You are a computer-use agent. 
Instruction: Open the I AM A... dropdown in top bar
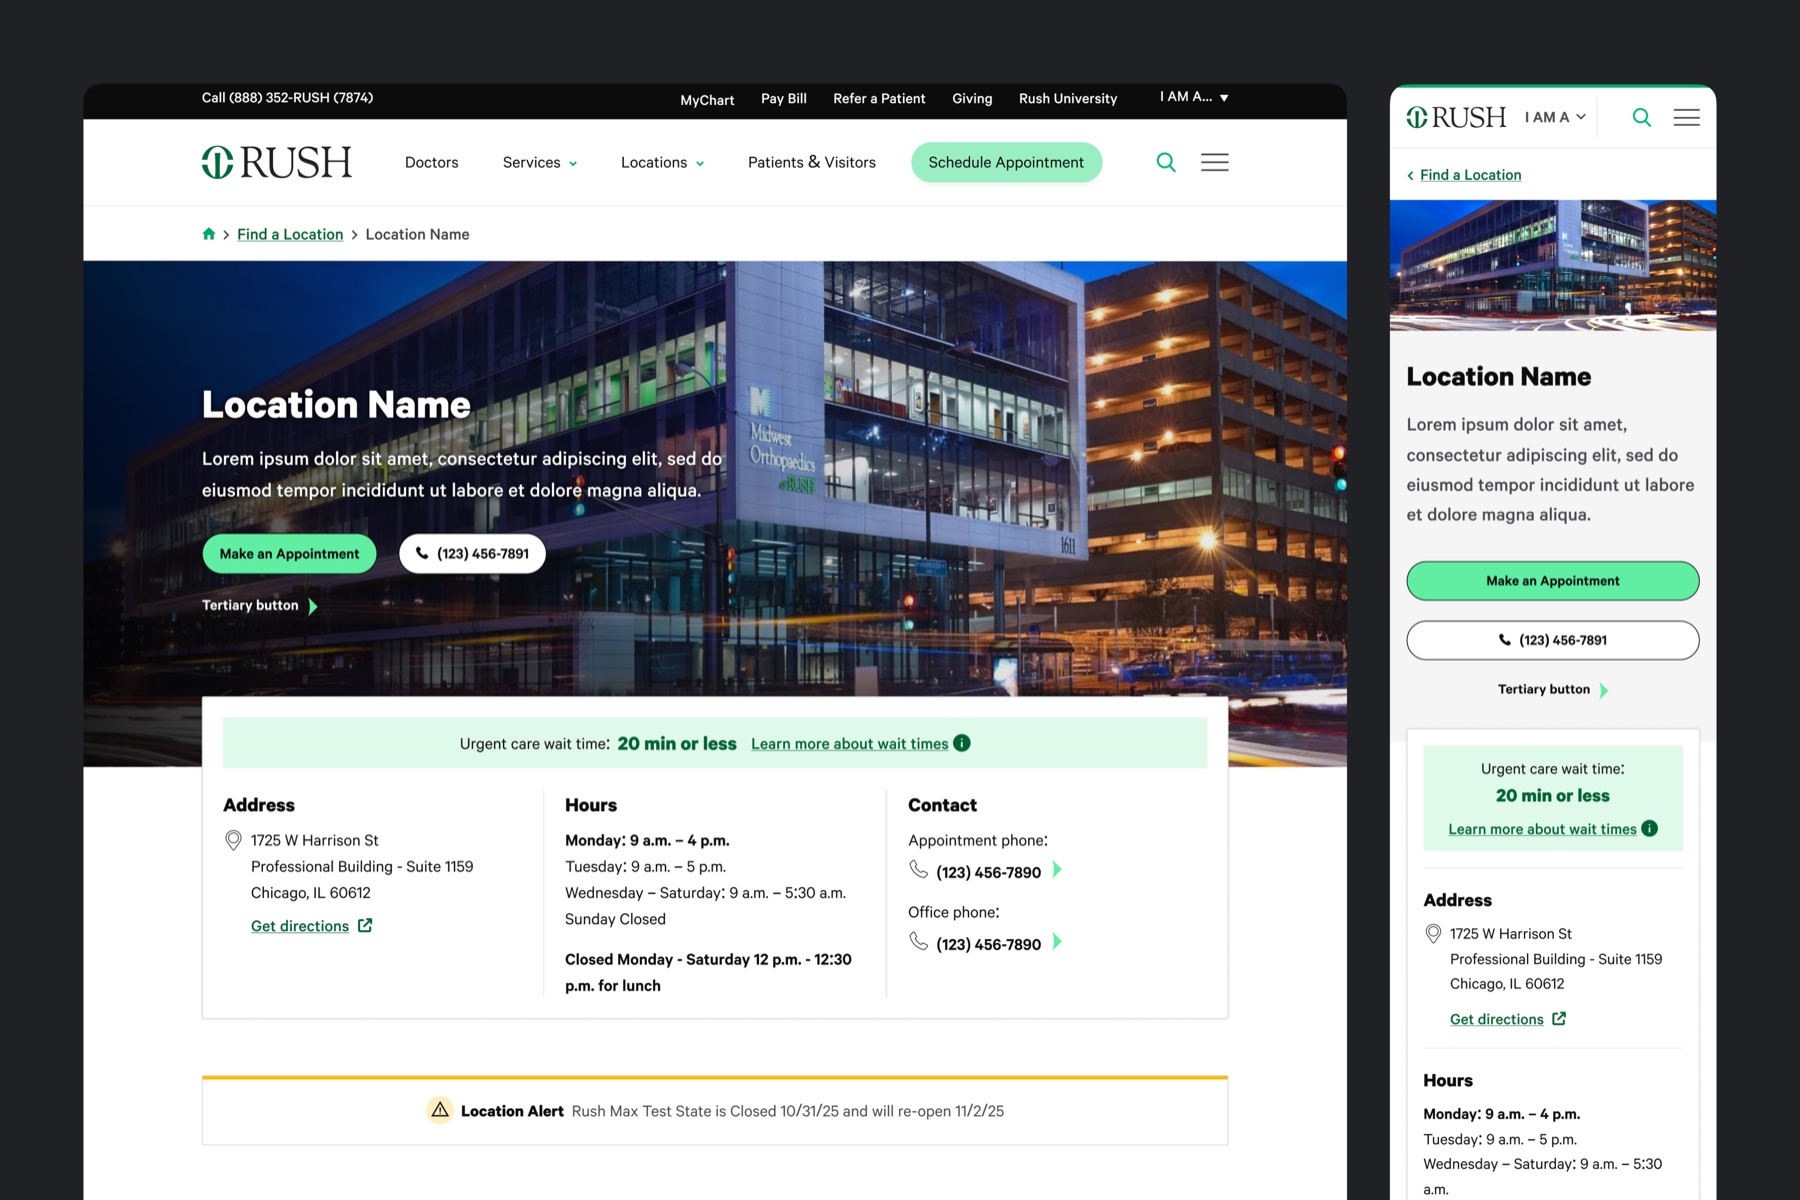1194,97
